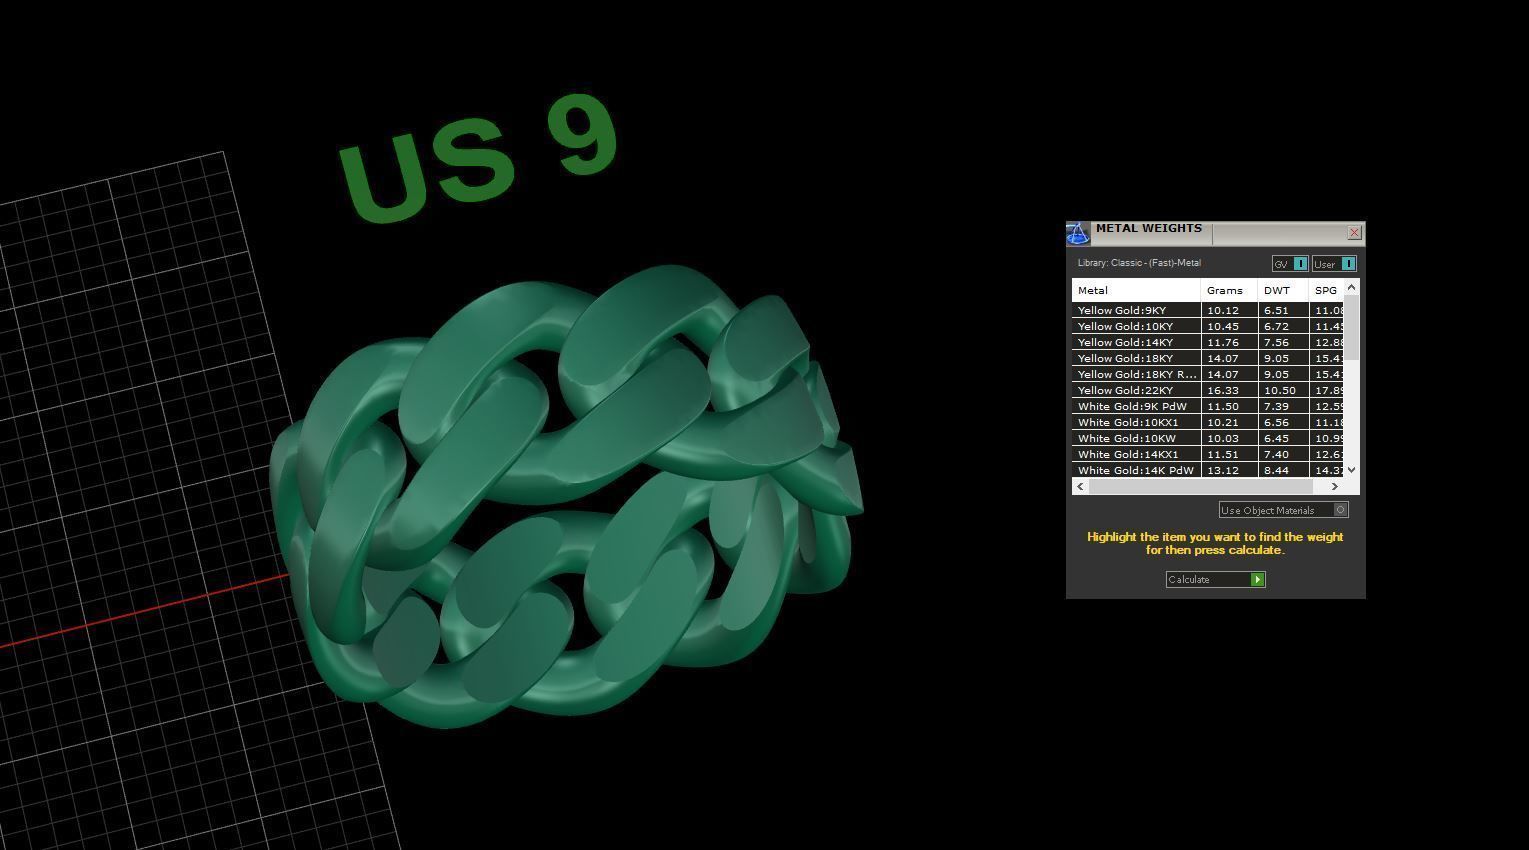Viewport: 1529px width, 850px height.
Task: Click the SPG column header
Action: [1326, 290]
